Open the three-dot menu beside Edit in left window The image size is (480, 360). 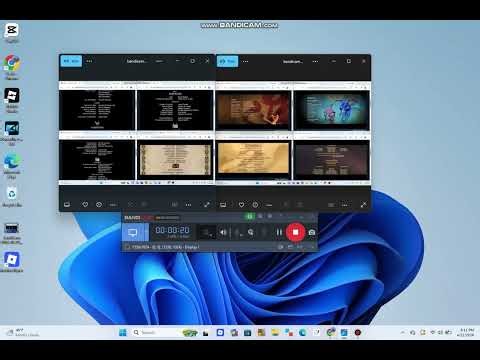coord(89,61)
